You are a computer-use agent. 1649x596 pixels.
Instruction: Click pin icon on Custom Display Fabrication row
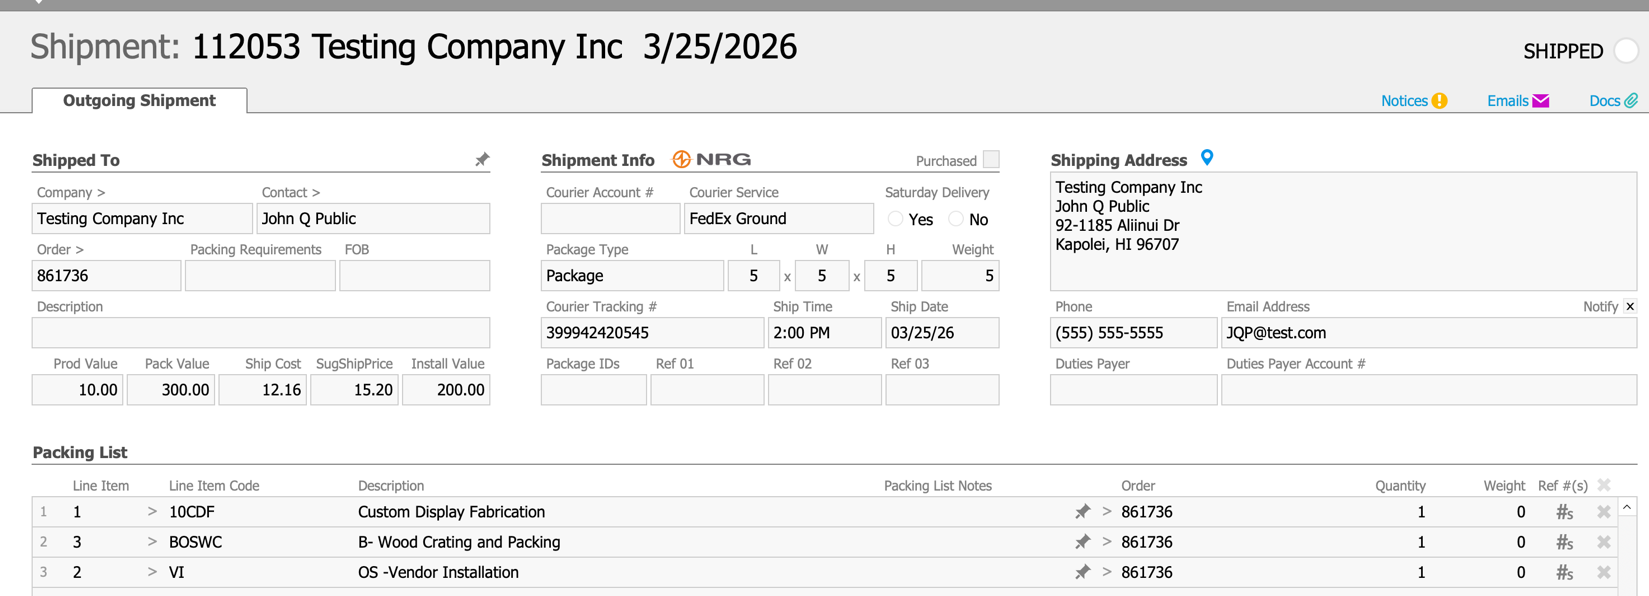point(1082,512)
